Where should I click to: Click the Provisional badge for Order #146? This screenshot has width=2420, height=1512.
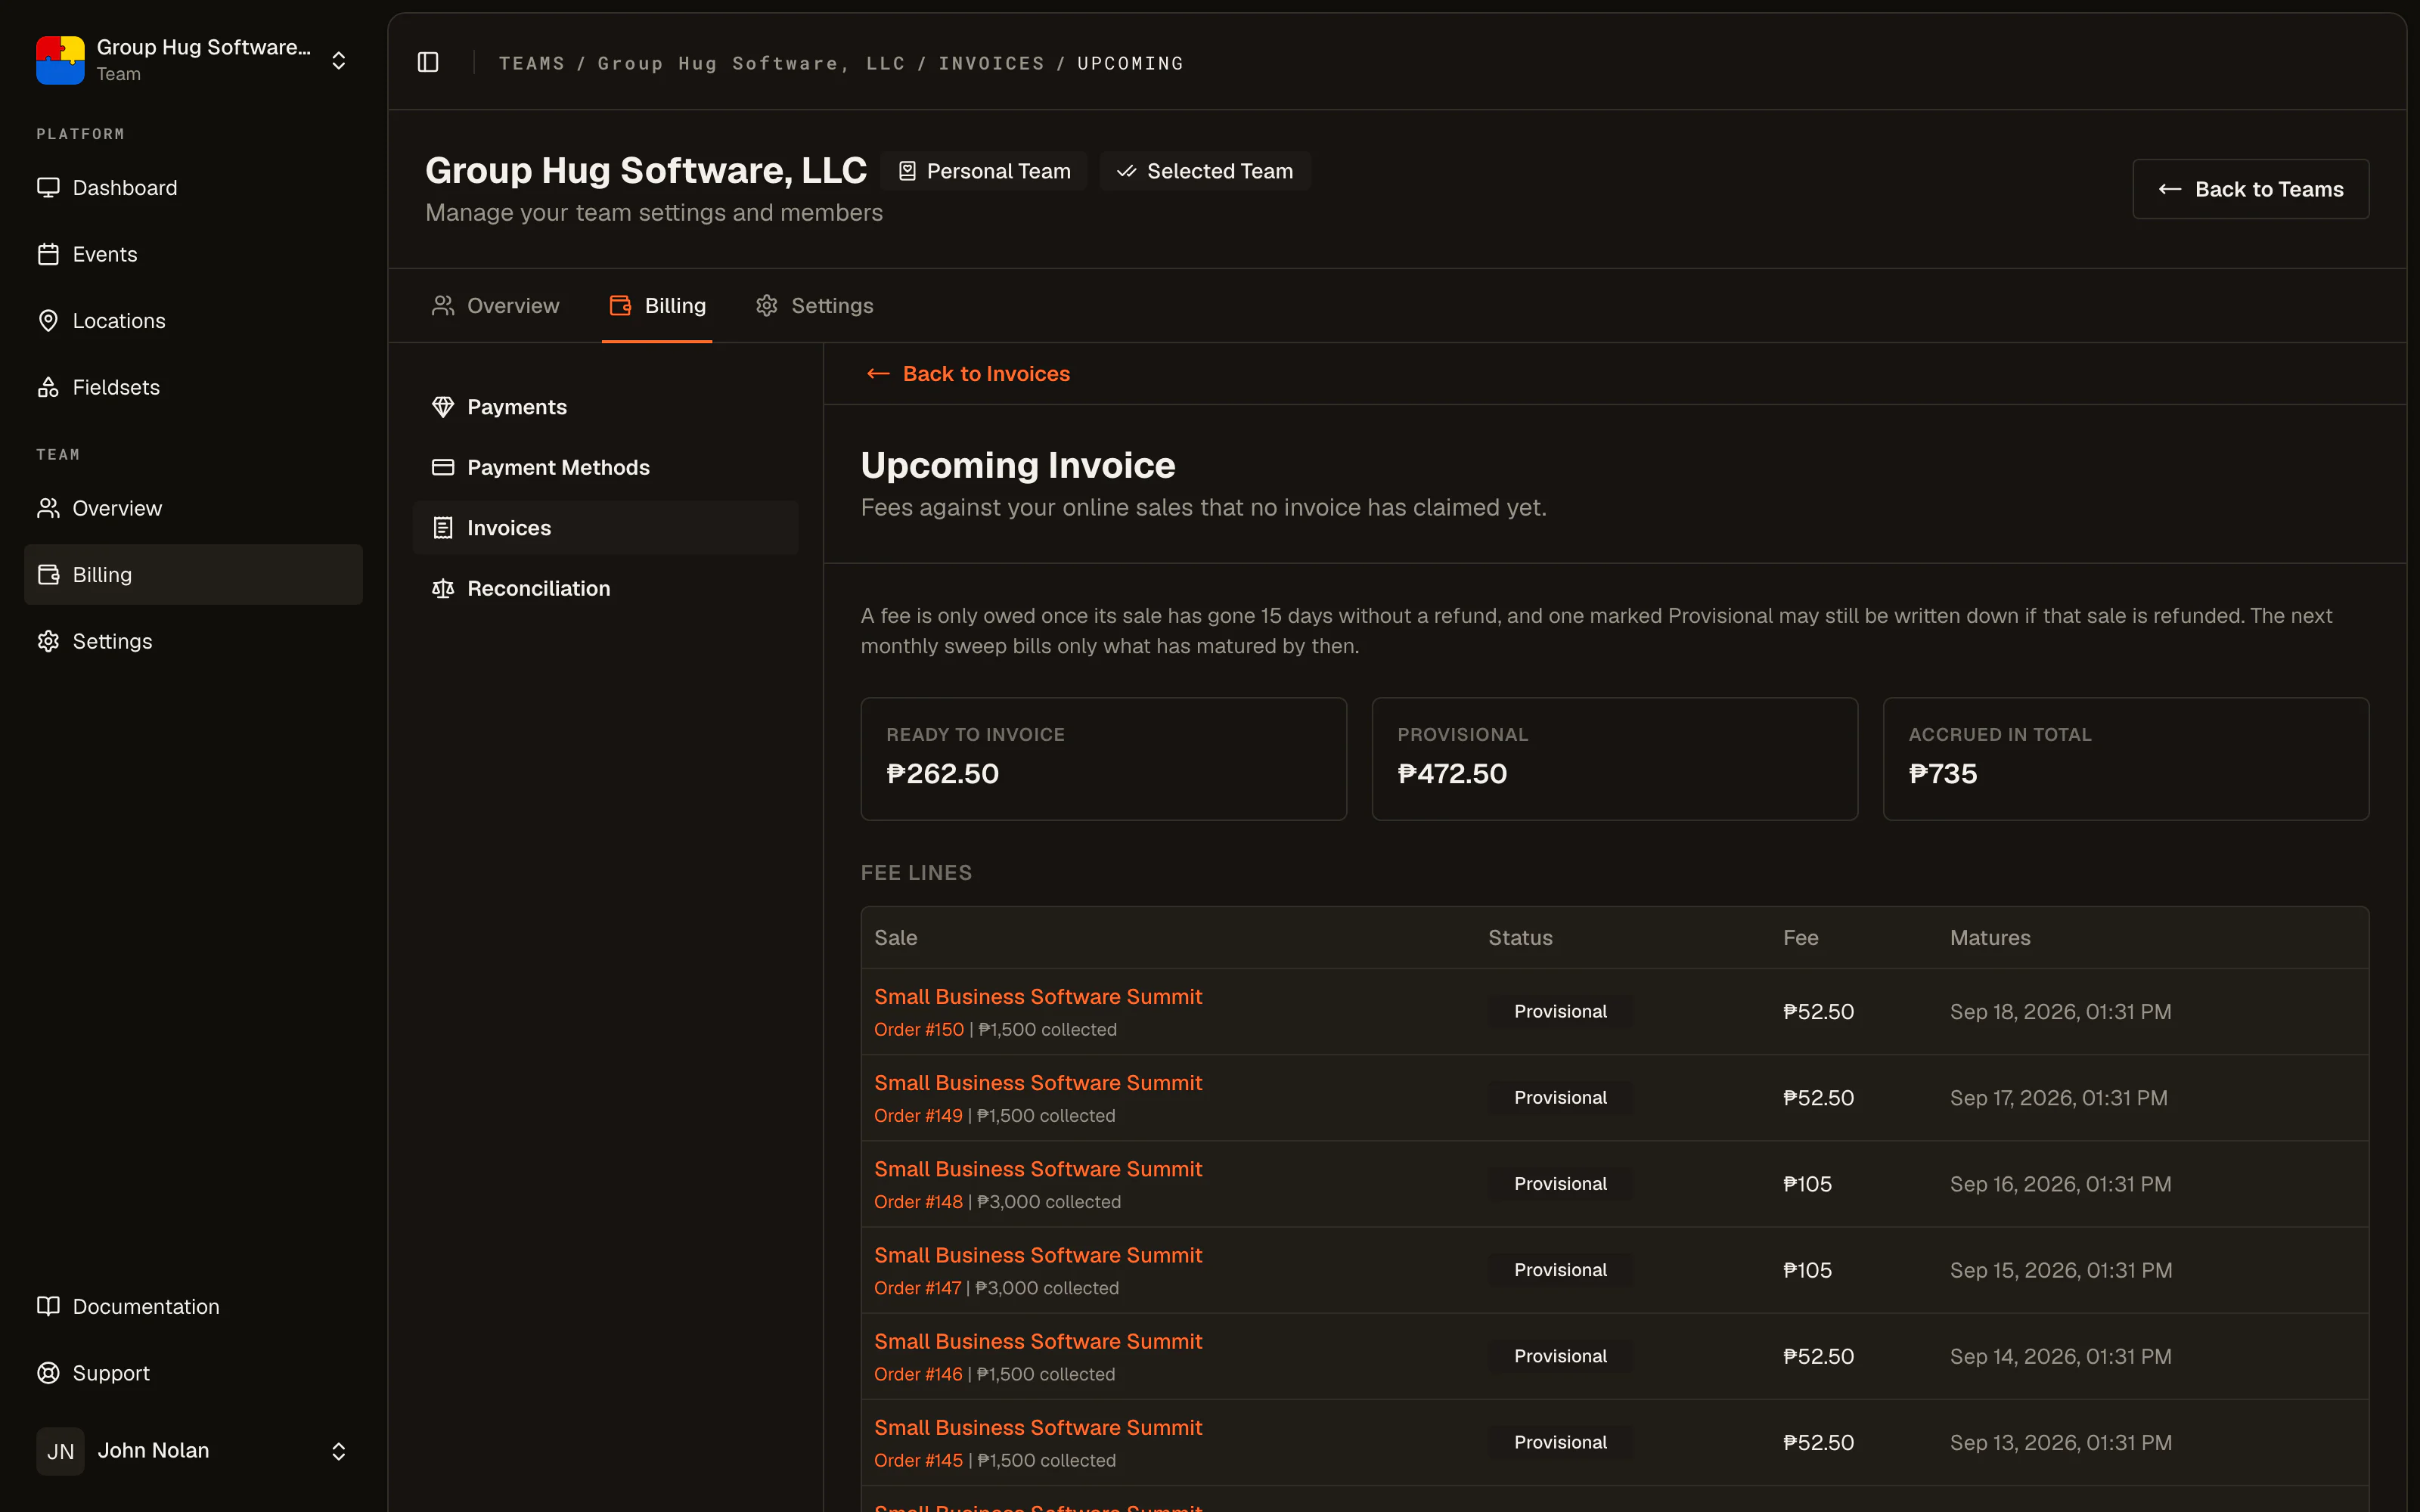pyautogui.click(x=1560, y=1356)
